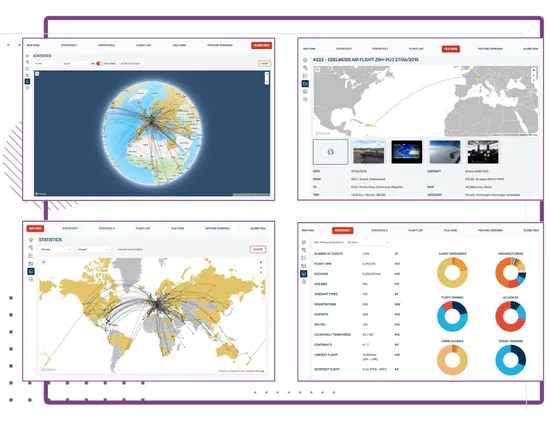Image resolution: width=550 pixels, height=427 pixels.
Task: Toggle the include future flights option in the globe panel
Action: (x=130, y=64)
